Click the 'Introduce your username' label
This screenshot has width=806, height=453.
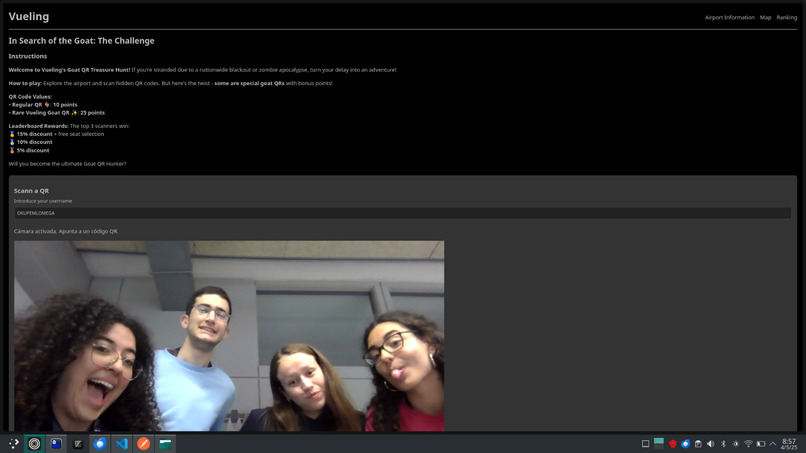point(43,201)
